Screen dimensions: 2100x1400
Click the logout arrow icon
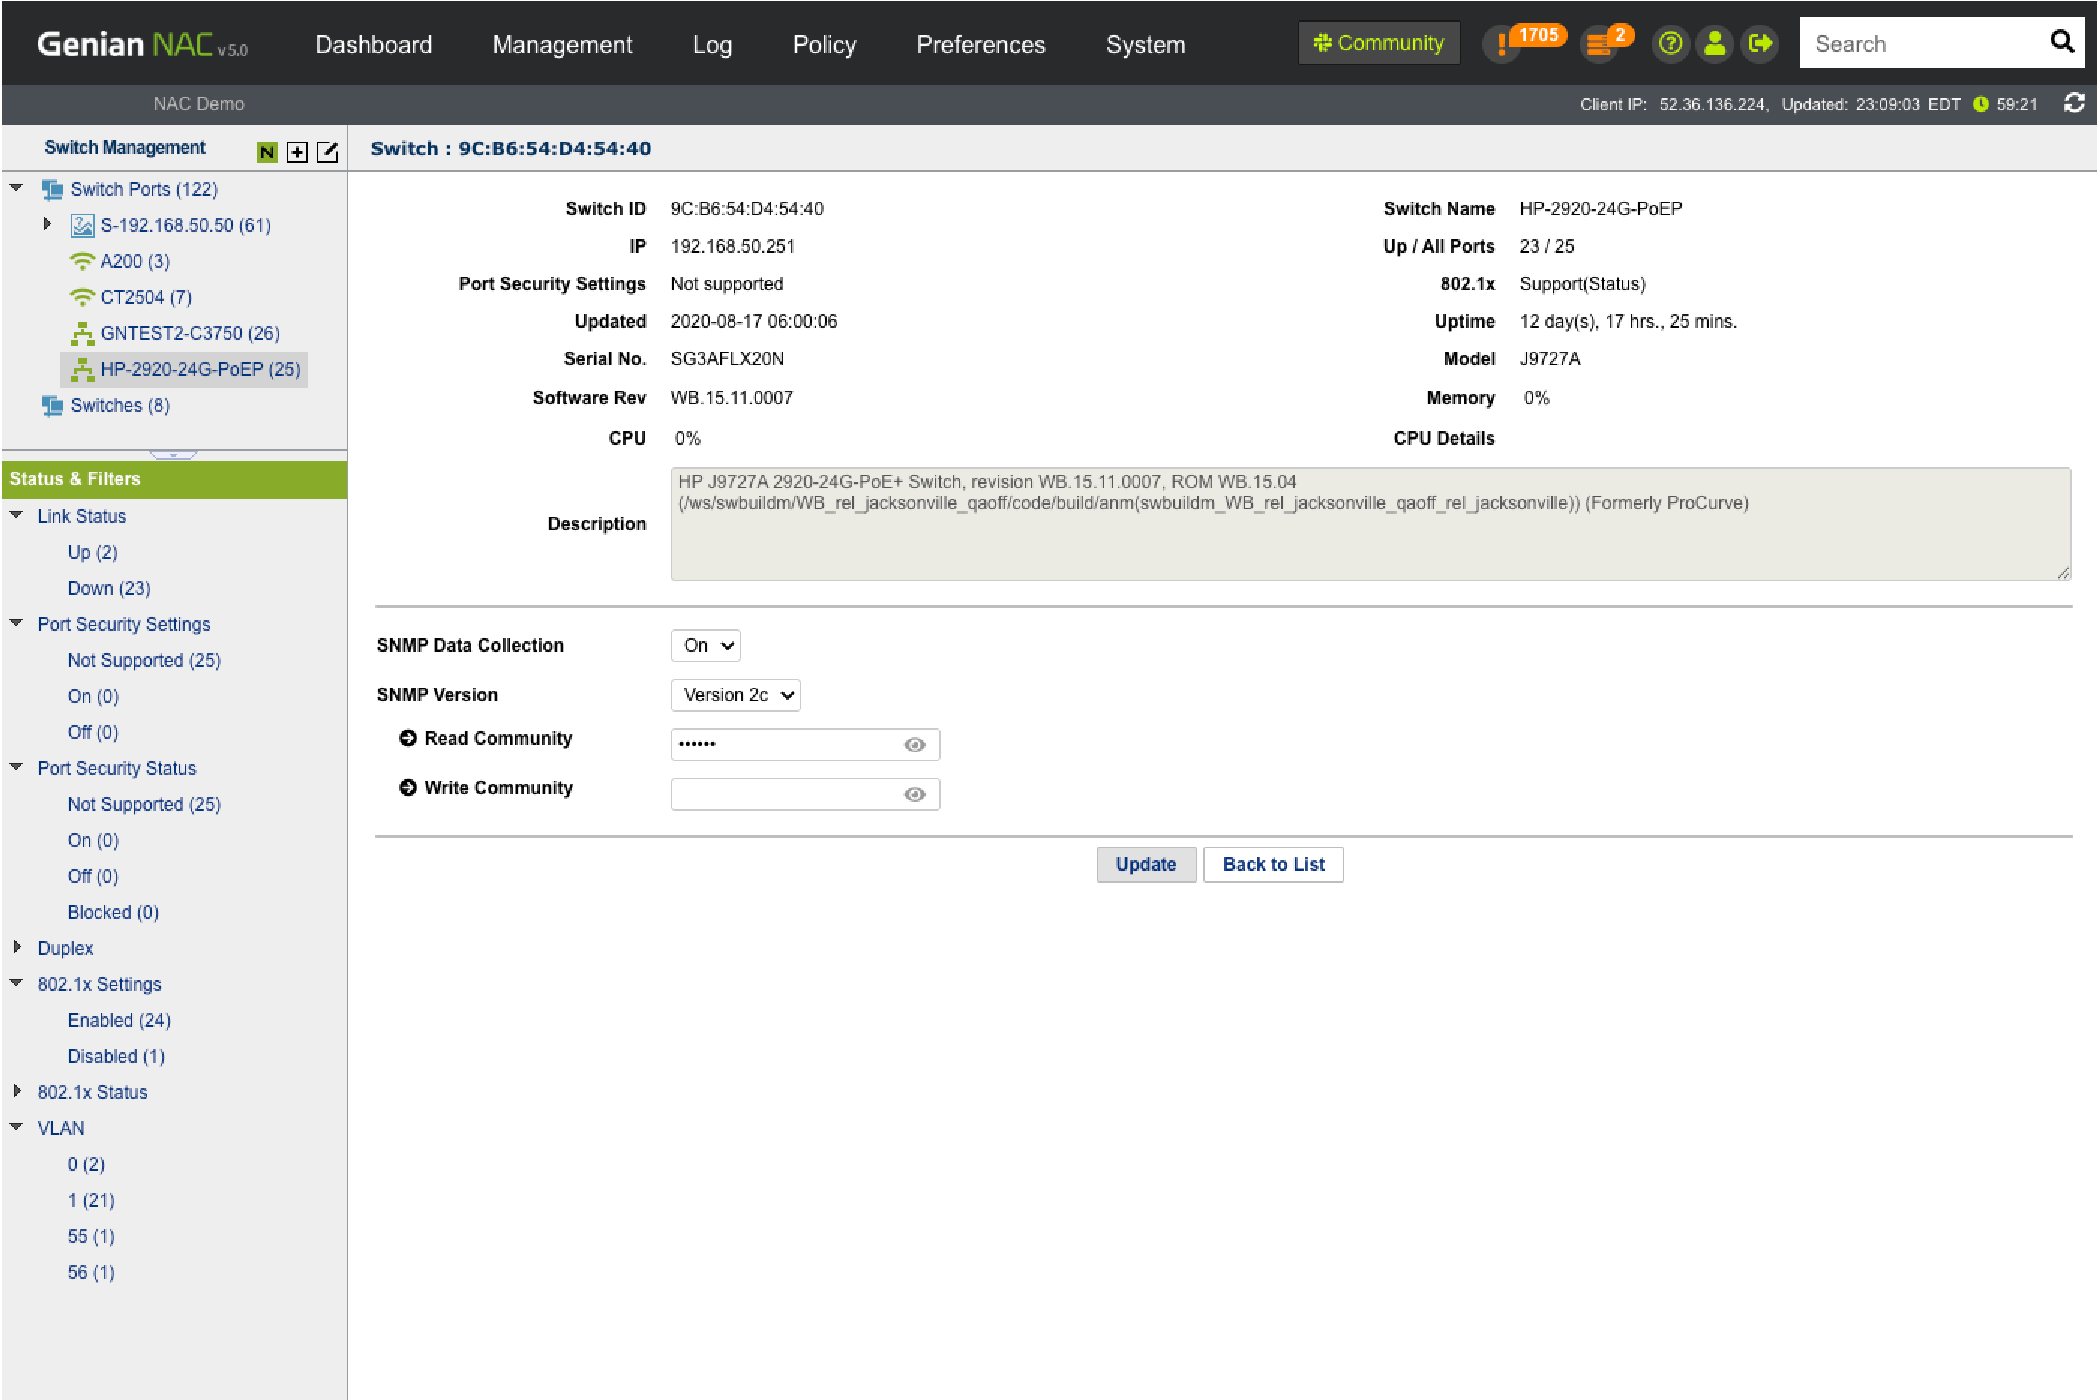click(x=1760, y=44)
